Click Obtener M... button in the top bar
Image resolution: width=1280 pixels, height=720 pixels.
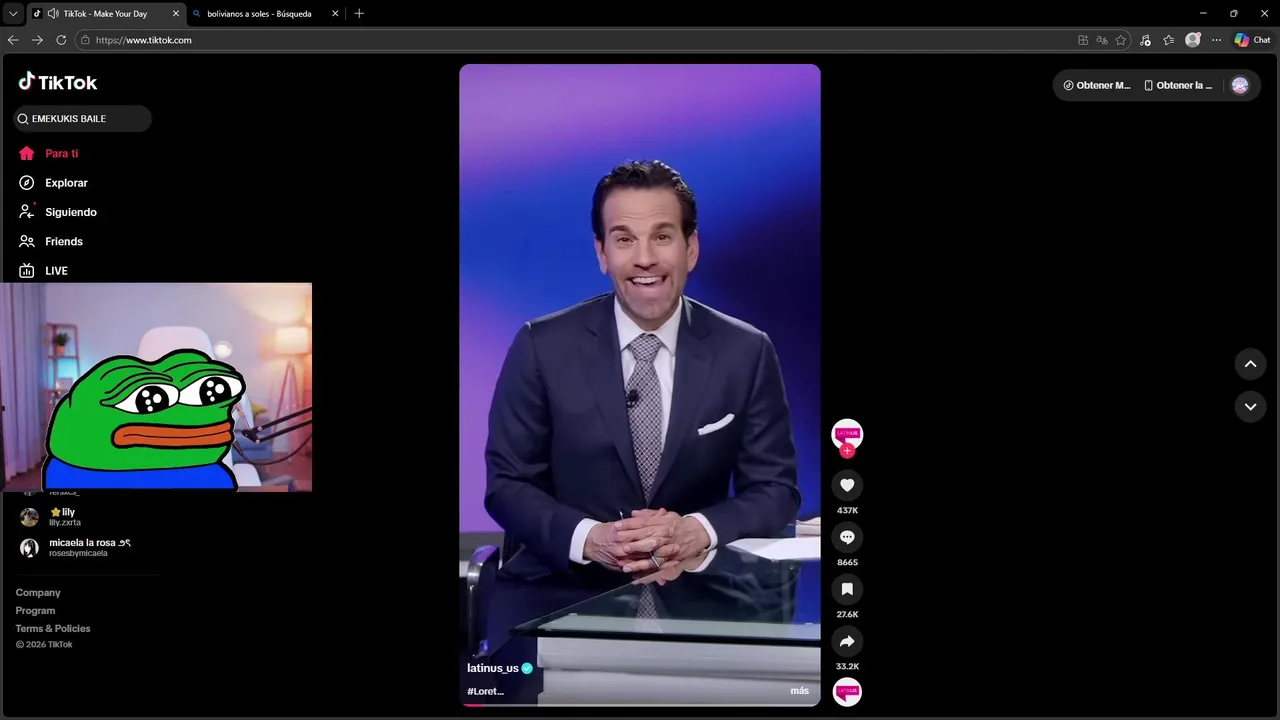click(x=1097, y=85)
